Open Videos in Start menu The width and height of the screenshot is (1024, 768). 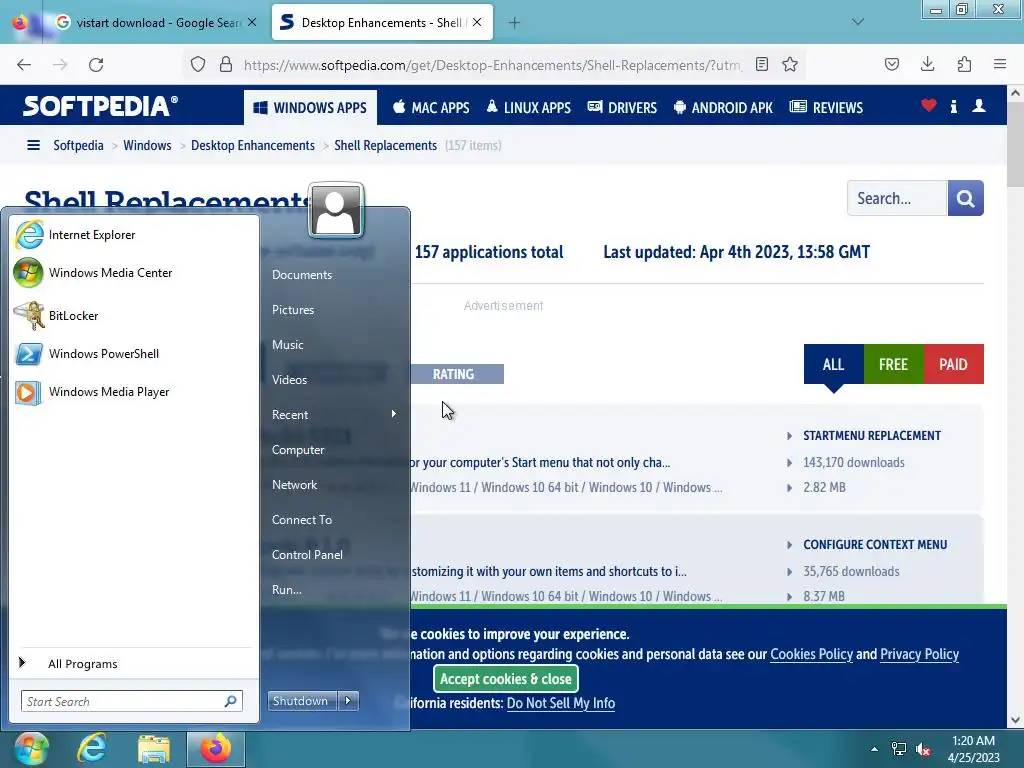289,379
